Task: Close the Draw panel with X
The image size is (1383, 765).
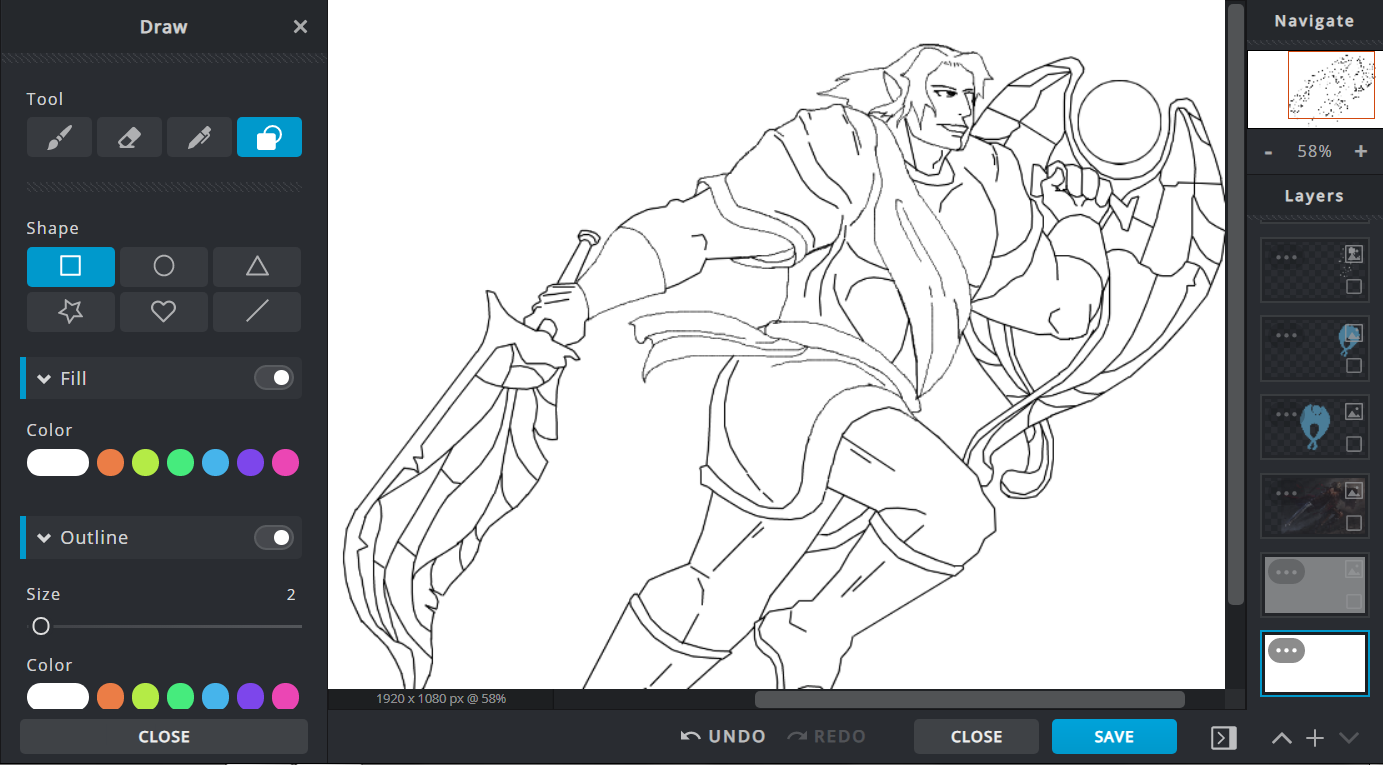Action: pos(300,27)
